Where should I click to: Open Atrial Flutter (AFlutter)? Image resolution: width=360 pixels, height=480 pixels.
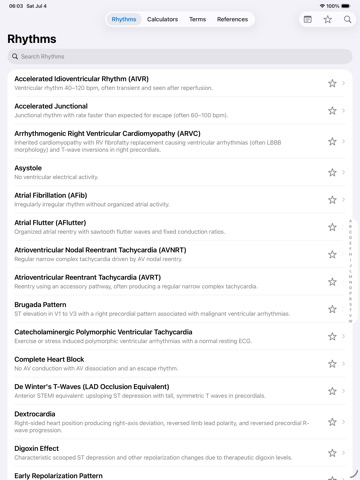click(180, 227)
